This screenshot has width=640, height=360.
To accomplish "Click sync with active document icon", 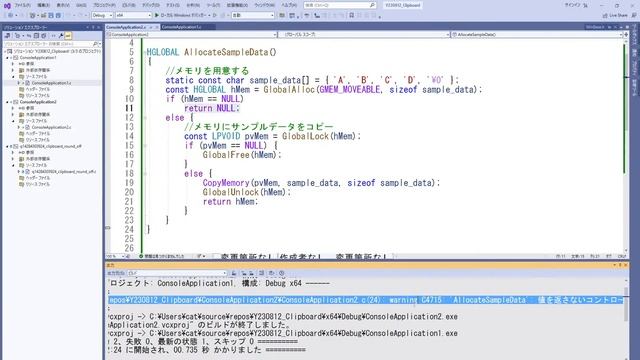I will [29, 36].
